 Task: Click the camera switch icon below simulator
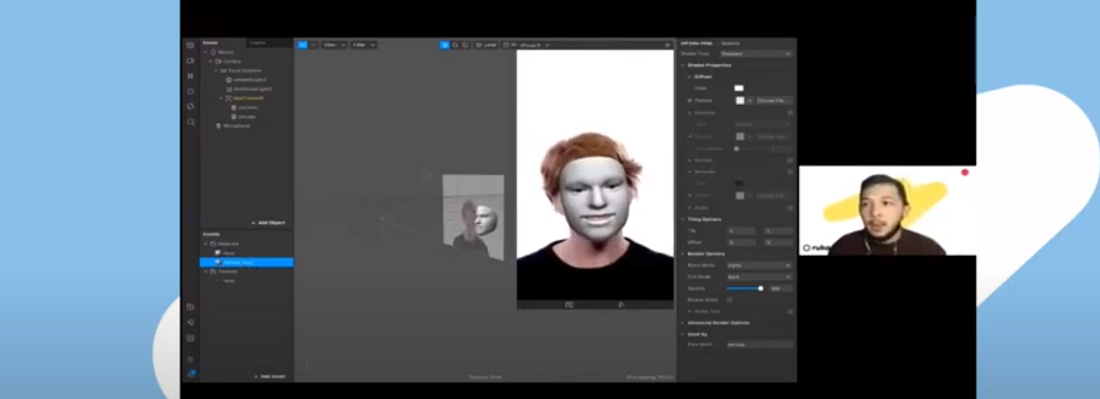(x=569, y=305)
